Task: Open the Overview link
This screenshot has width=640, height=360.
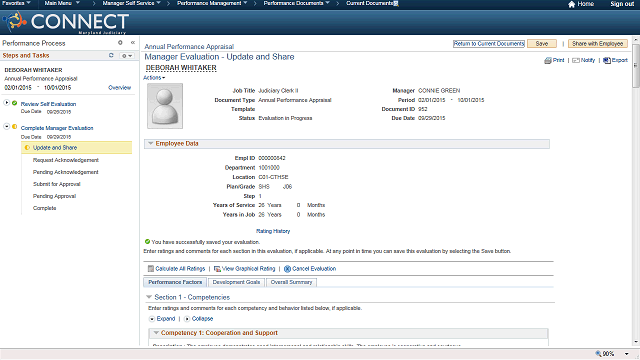Action: click(120, 87)
